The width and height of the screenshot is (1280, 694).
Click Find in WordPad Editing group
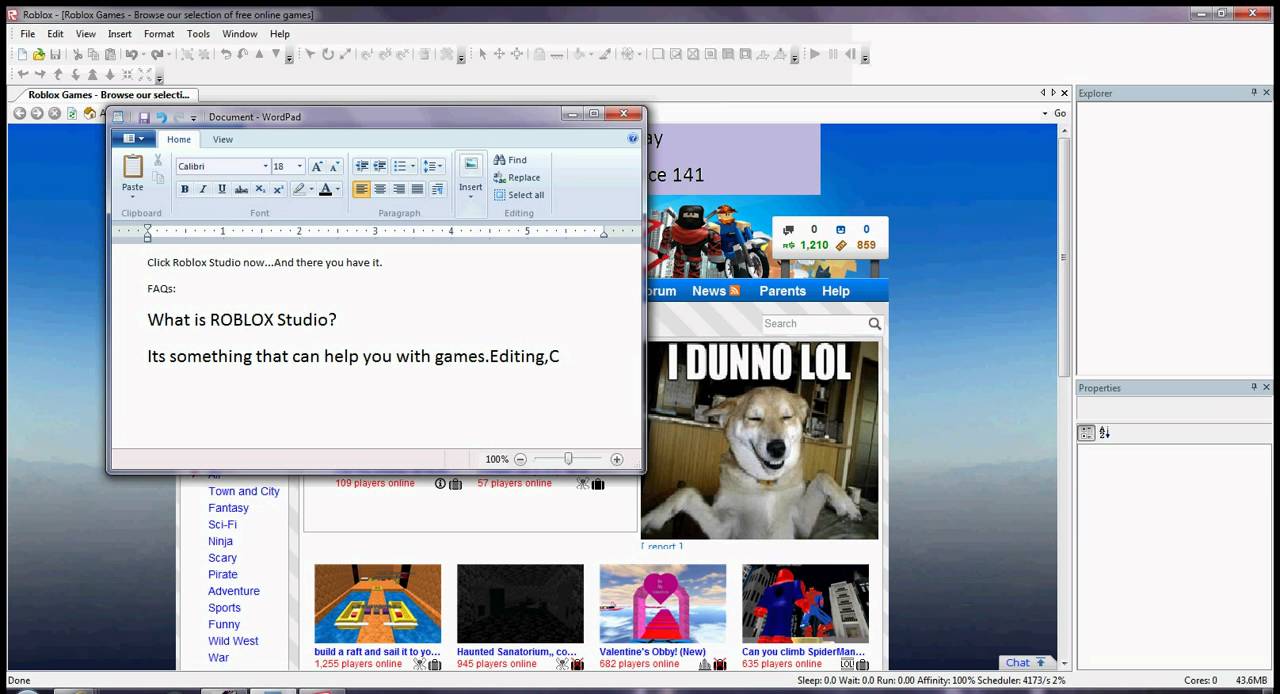(510, 160)
